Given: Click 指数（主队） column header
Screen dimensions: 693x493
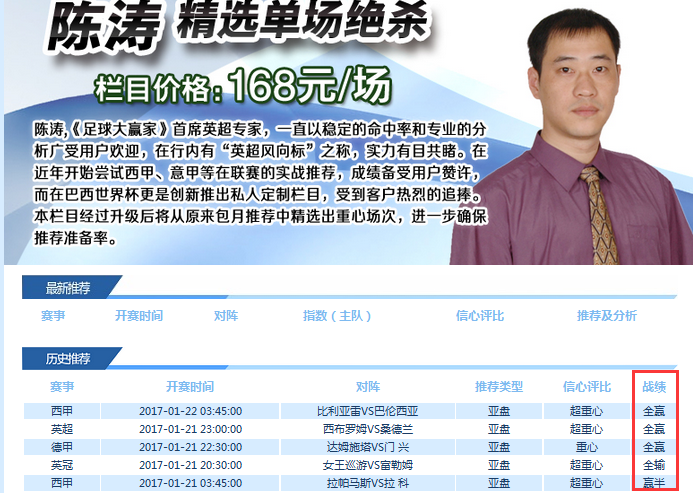Looking at the screenshot, I should pos(337,316).
